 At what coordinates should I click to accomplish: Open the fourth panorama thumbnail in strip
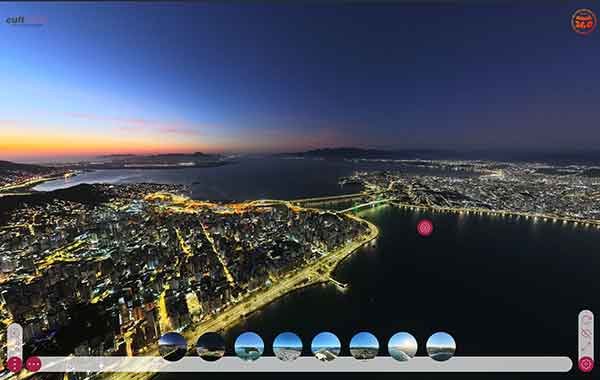[287, 347]
